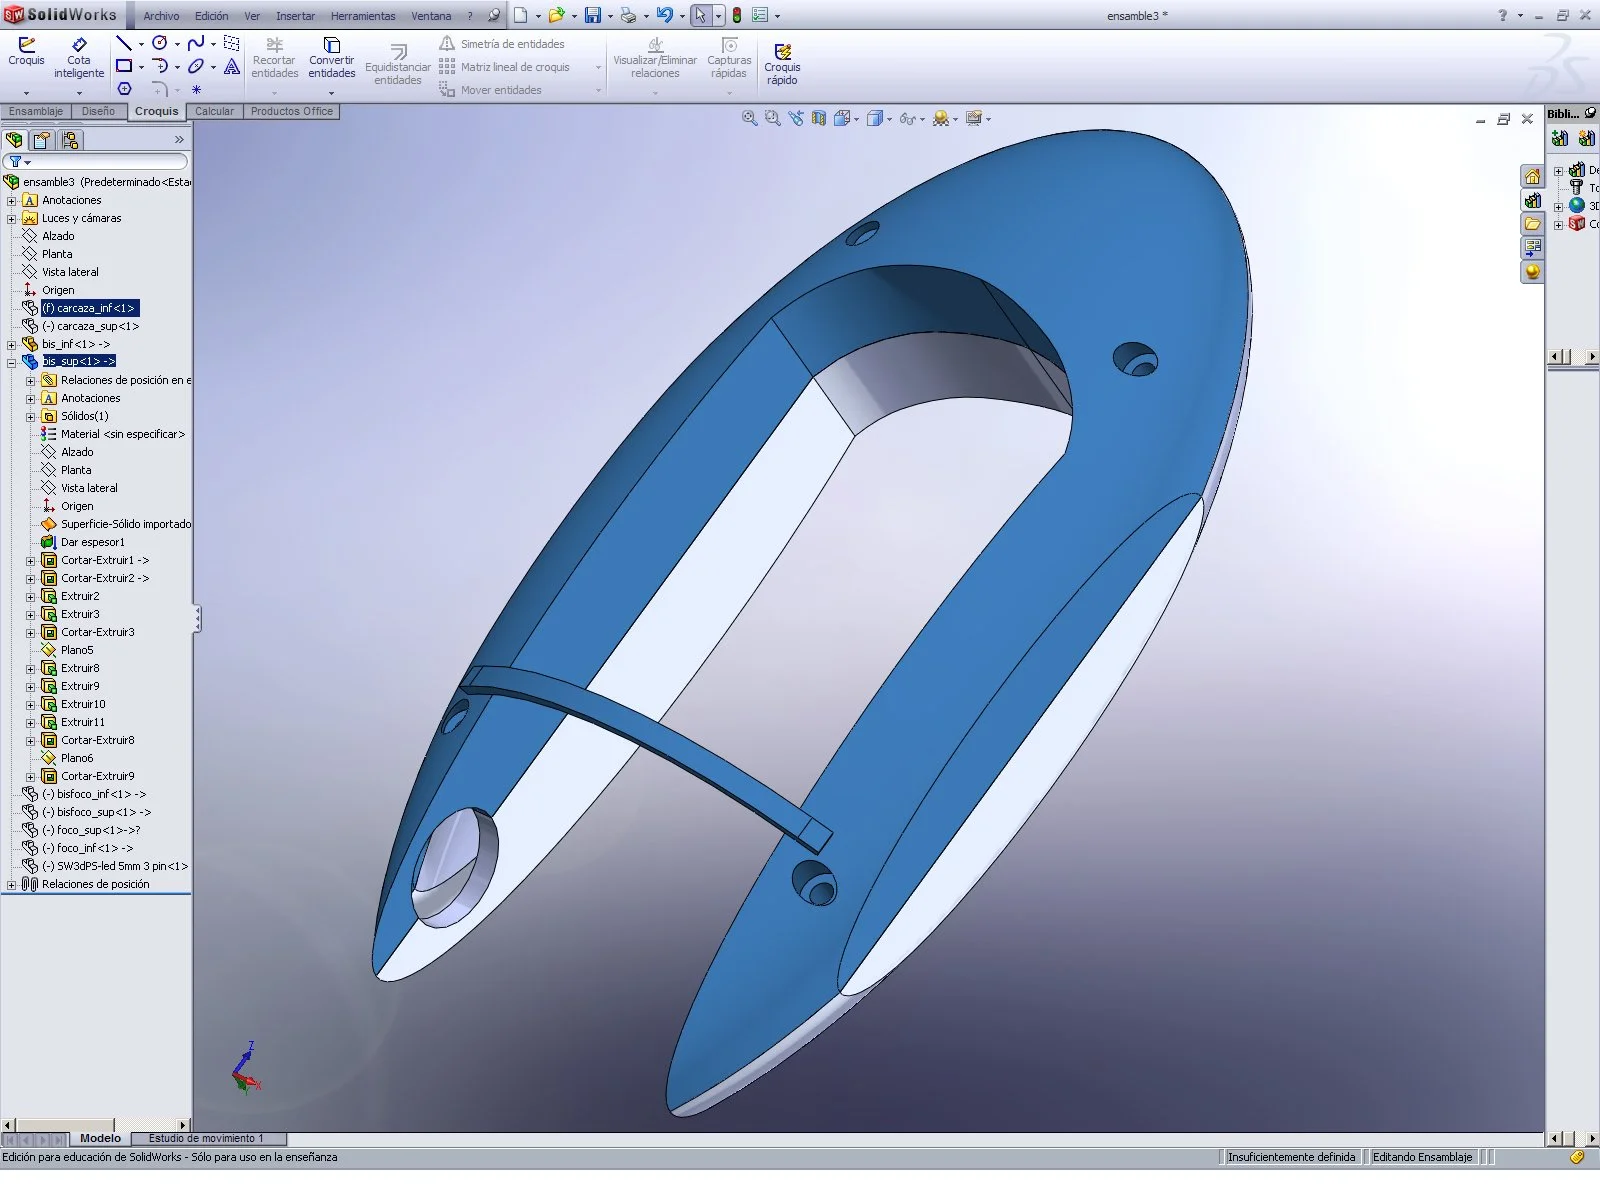
Task: Select the Line sketch tool
Action: pos(124,43)
